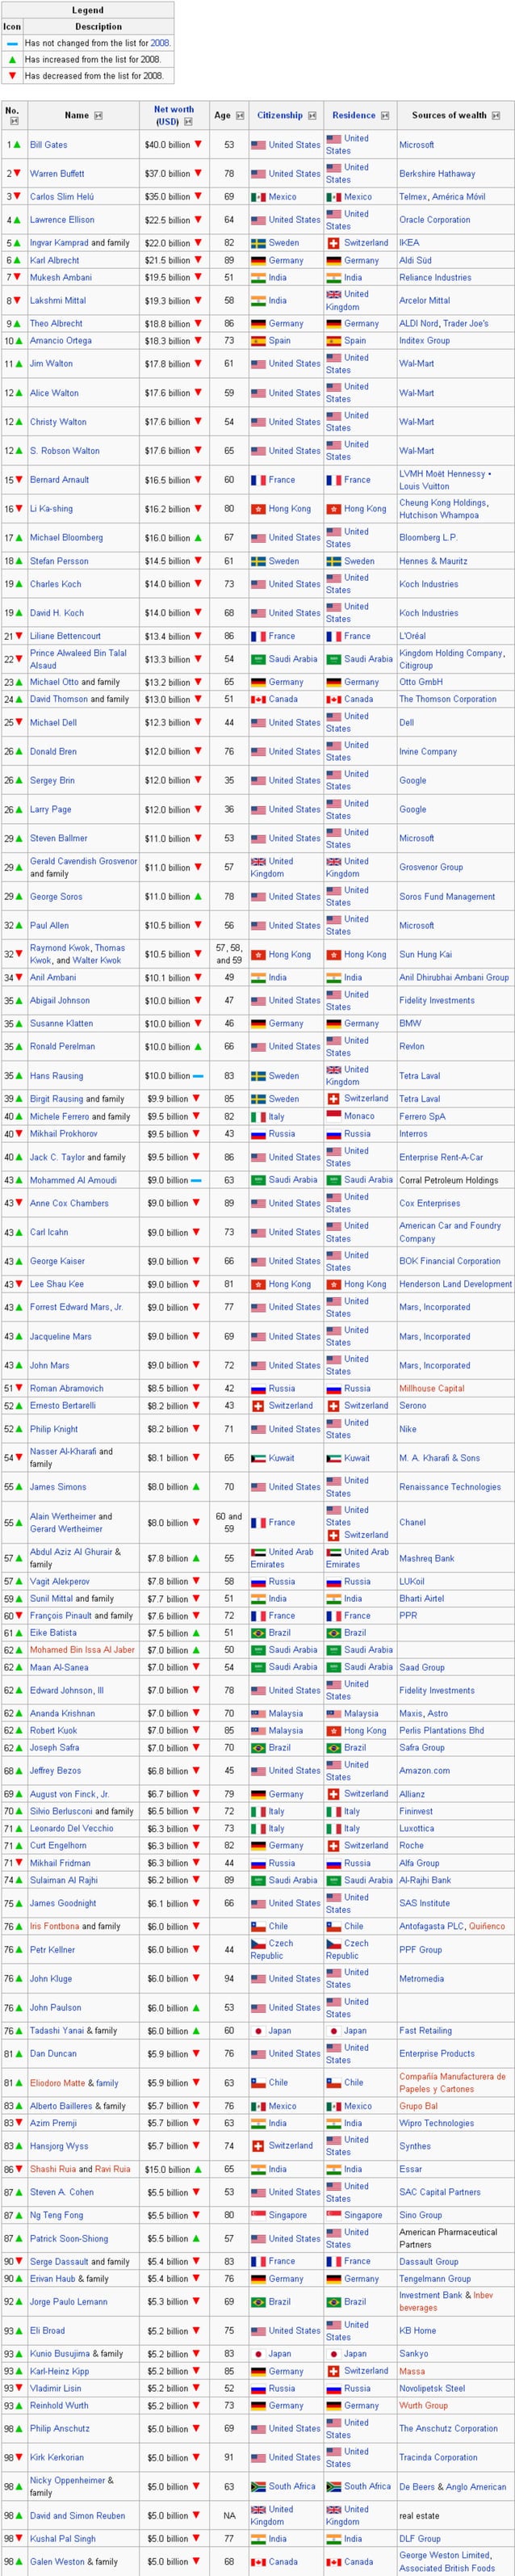515x2576 pixels.
Task: Open the Reliance Industries link
Action: [435, 278]
